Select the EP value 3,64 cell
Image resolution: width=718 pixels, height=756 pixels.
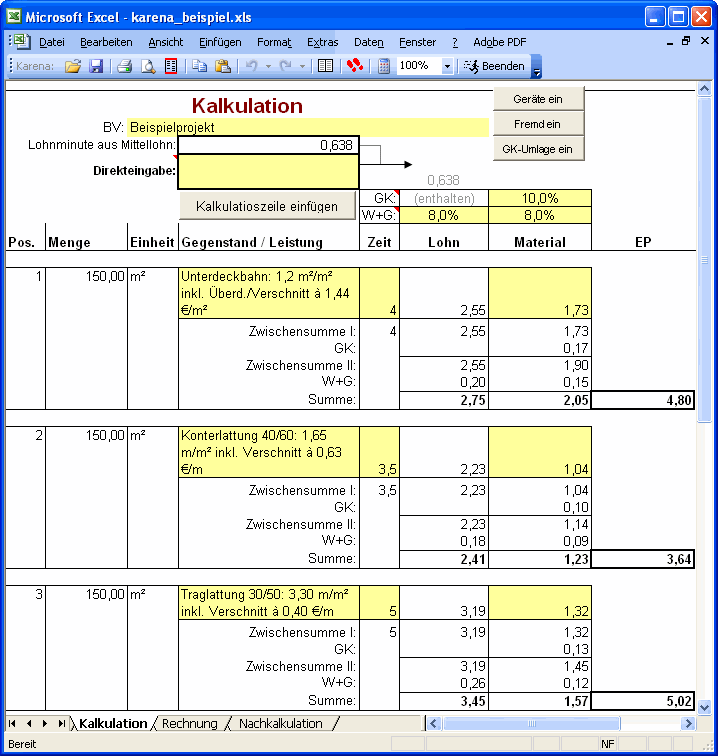pyautogui.click(x=643, y=559)
